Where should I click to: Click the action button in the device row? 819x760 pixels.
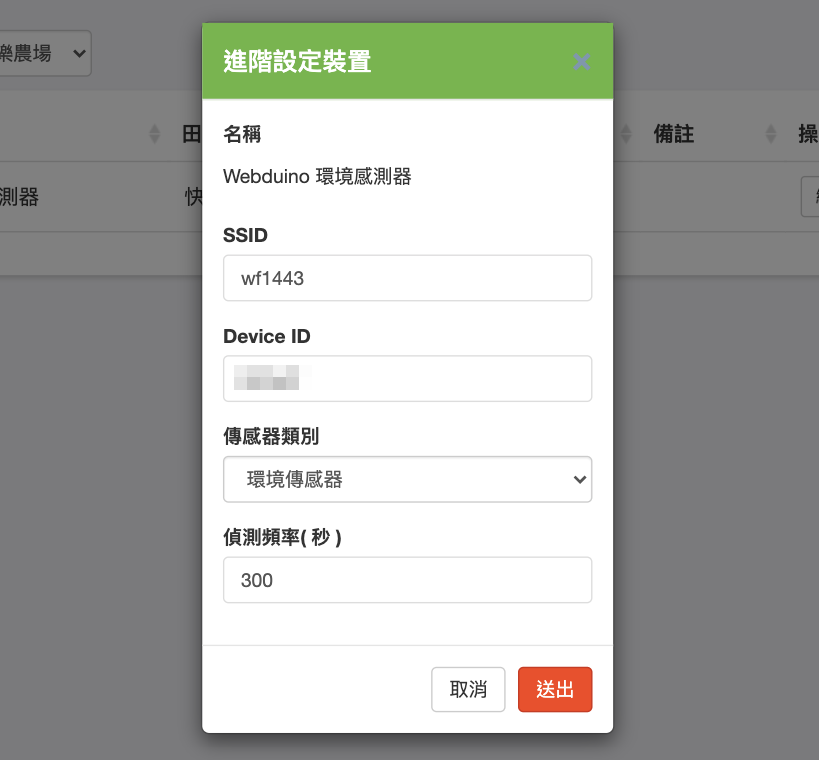[x=812, y=197]
